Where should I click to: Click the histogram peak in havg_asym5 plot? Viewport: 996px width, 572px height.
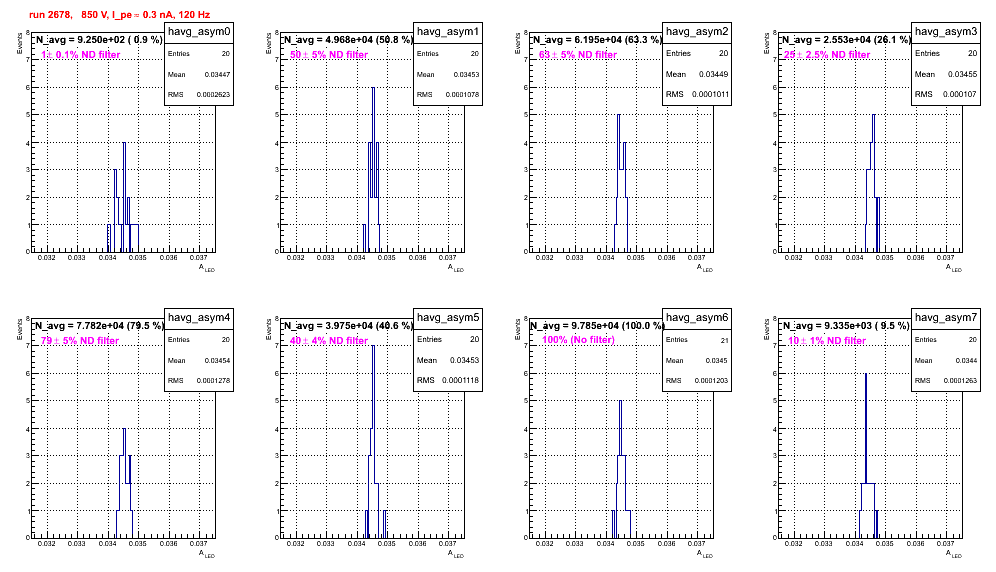[x=374, y=347]
